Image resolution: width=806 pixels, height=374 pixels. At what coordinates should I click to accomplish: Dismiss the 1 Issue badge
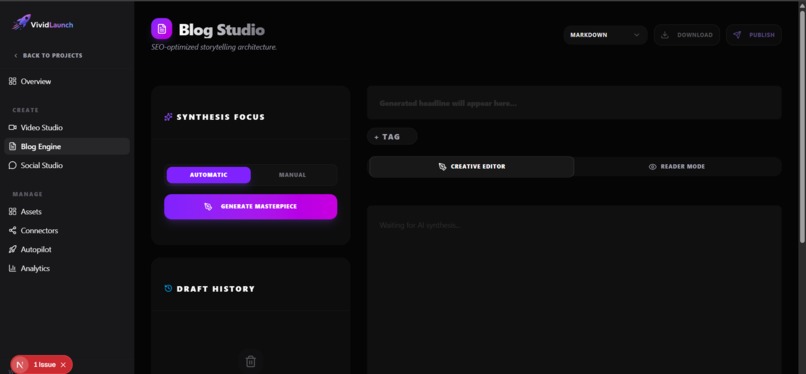(63, 365)
